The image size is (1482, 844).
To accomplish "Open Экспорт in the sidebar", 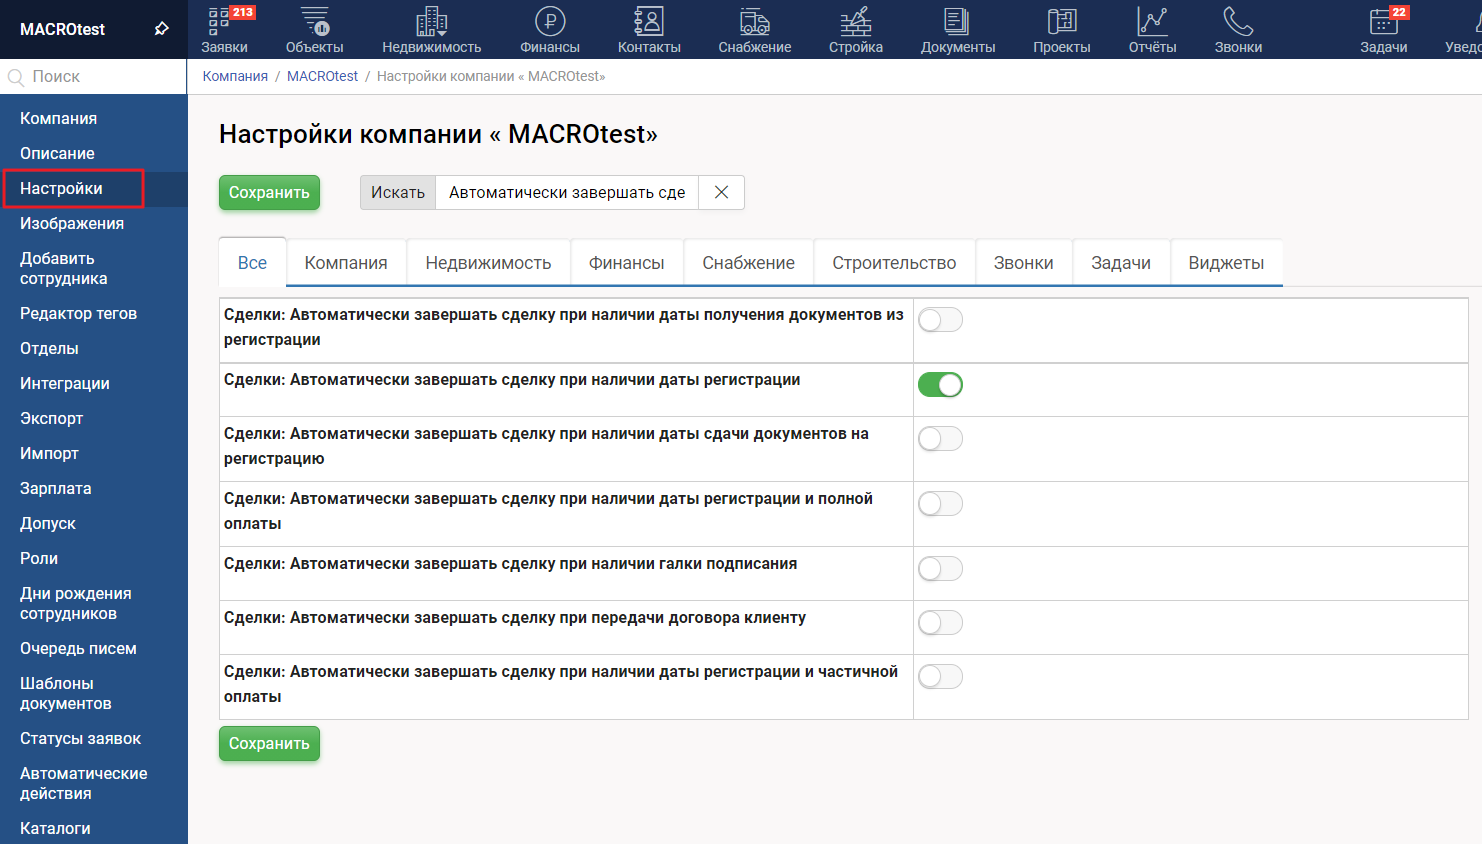I will pyautogui.click(x=51, y=418).
